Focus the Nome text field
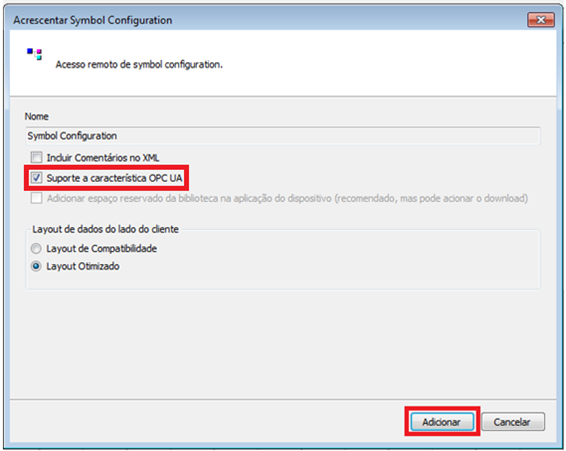Screen dimensions: 566x451 [283, 136]
